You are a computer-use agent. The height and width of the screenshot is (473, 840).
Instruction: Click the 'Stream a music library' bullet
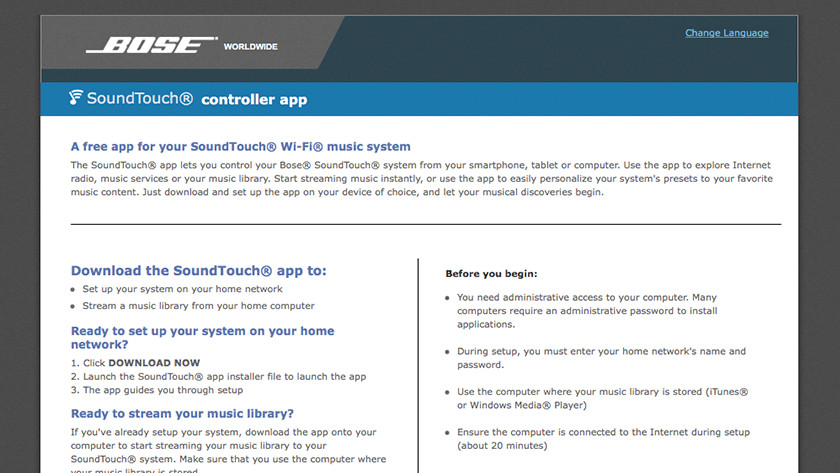pyautogui.click(x=198, y=306)
